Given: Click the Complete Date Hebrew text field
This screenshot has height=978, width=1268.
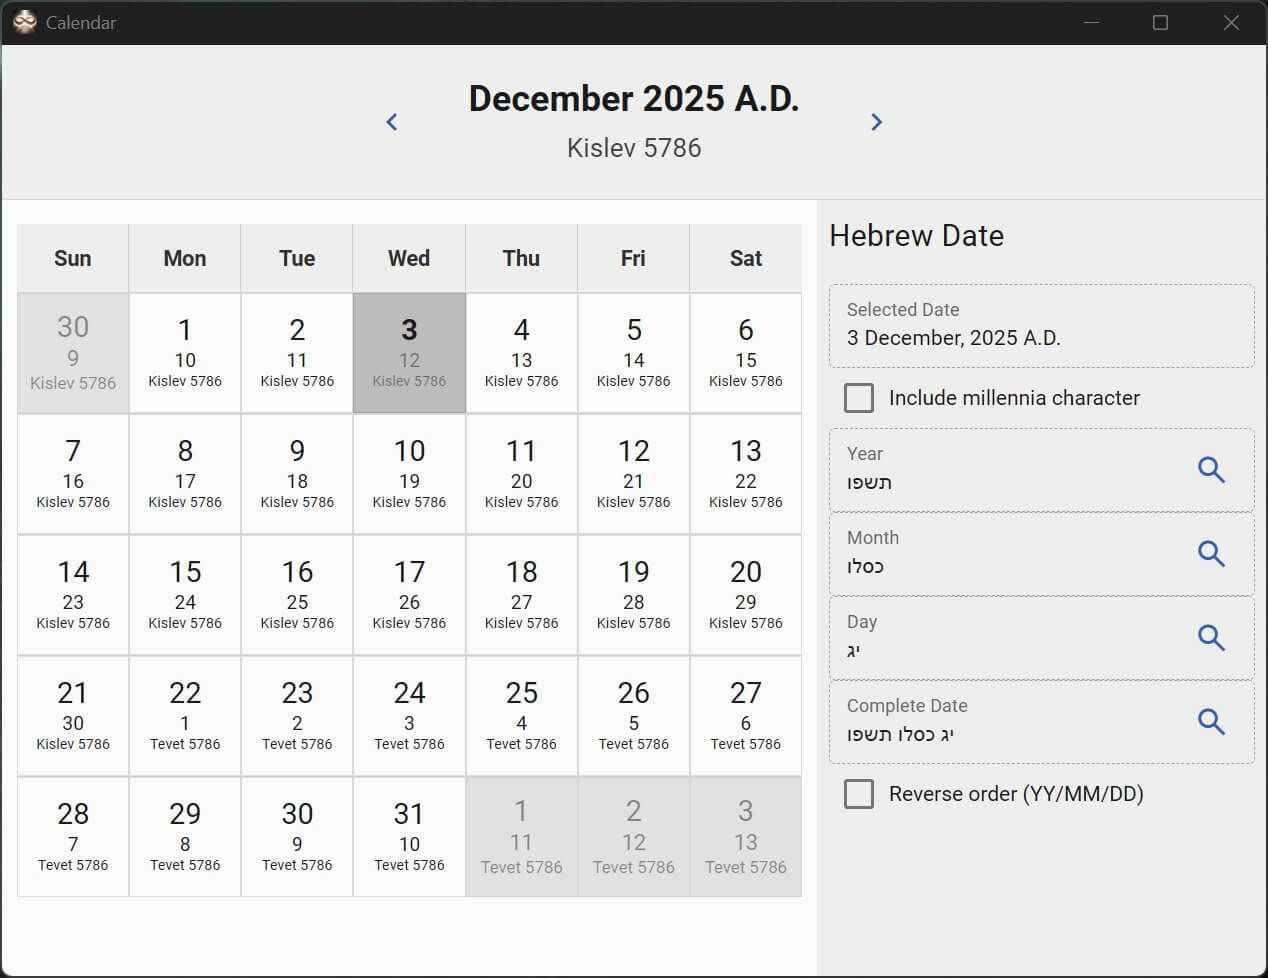Looking at the screenshot, I should (x=1010, y=722).
